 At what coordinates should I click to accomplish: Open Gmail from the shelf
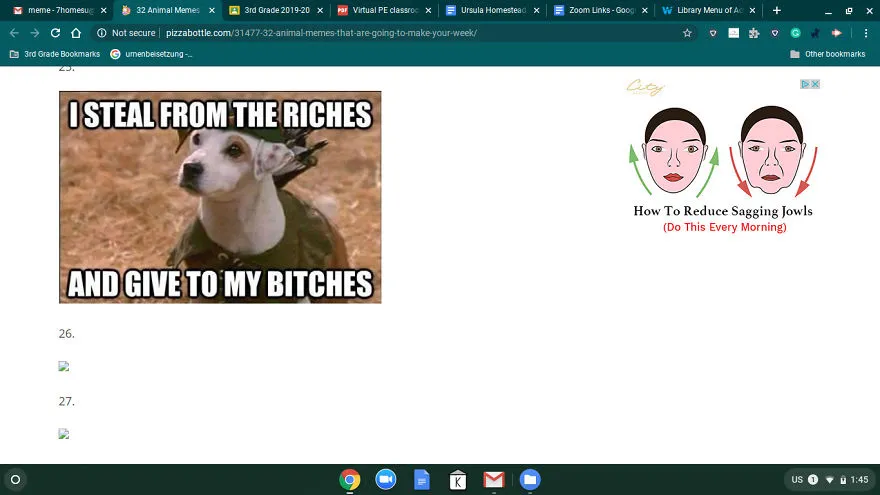(x=494, y=479)
